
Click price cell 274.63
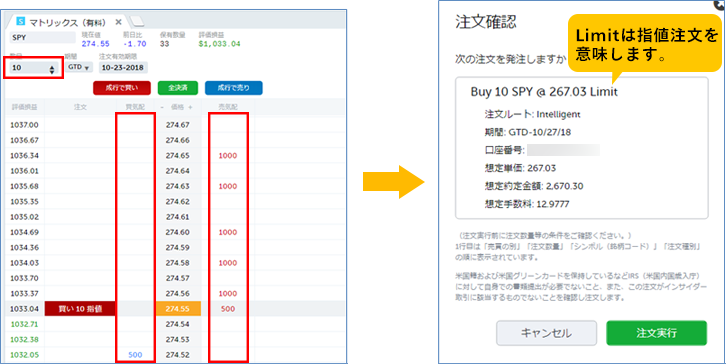[x=178, y=186]
